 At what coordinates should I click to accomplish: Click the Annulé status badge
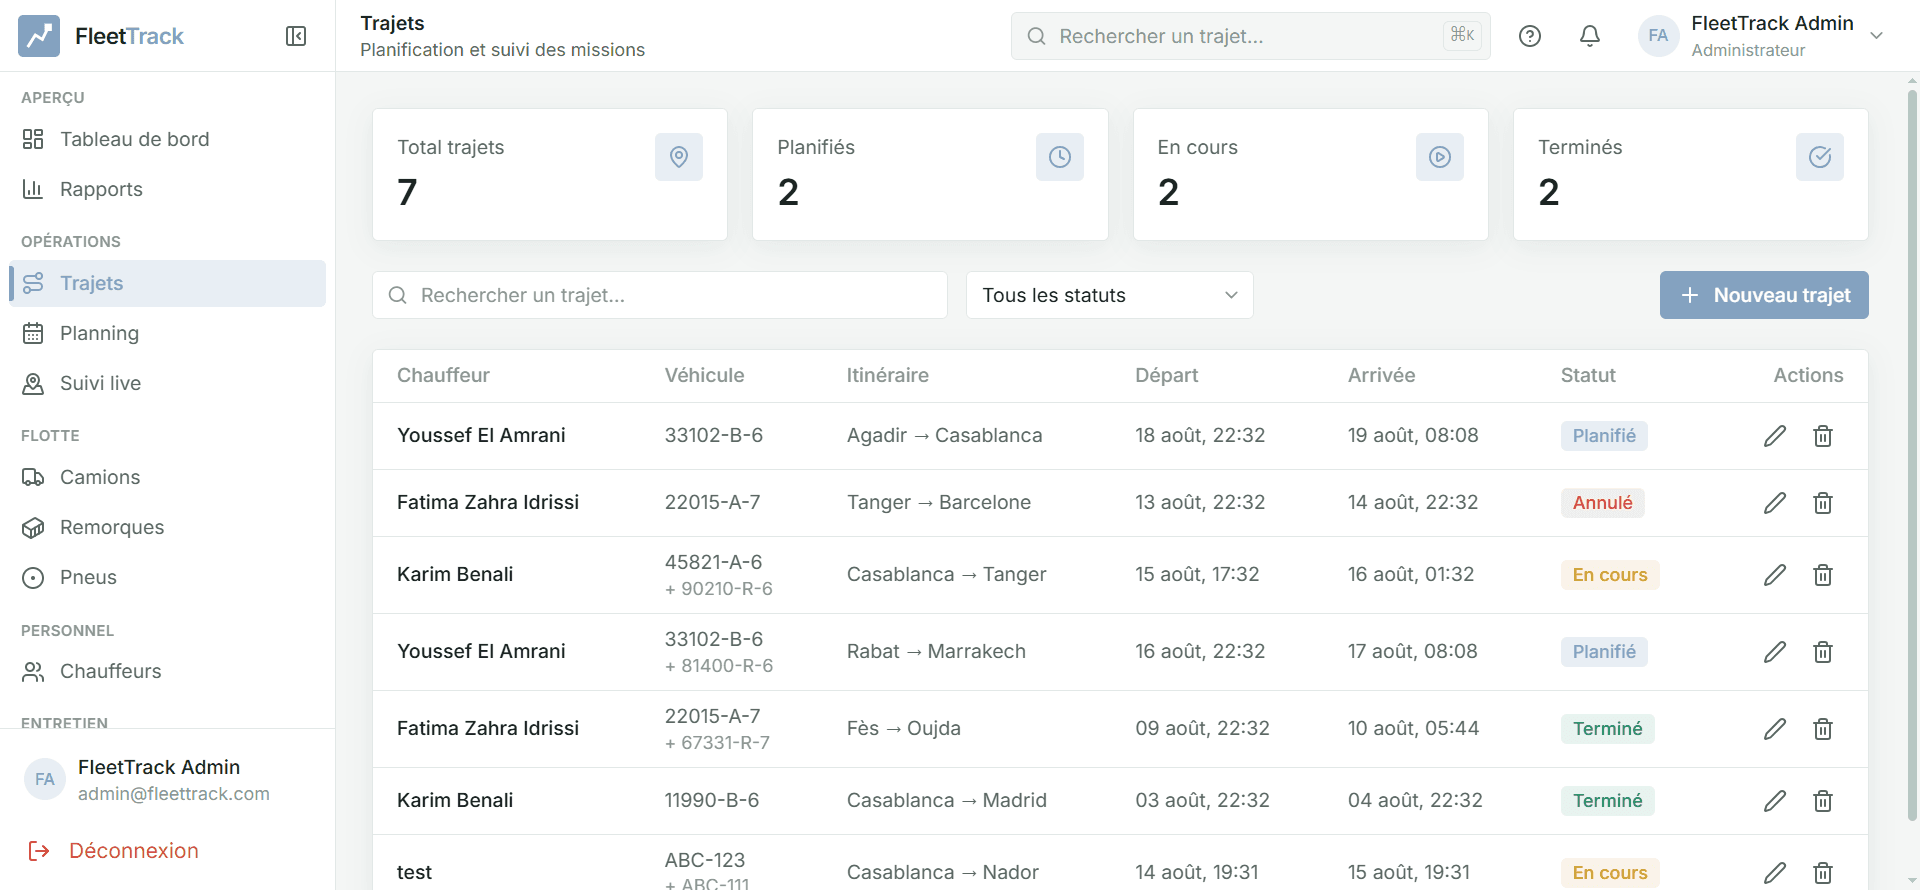coord(1602,503)
